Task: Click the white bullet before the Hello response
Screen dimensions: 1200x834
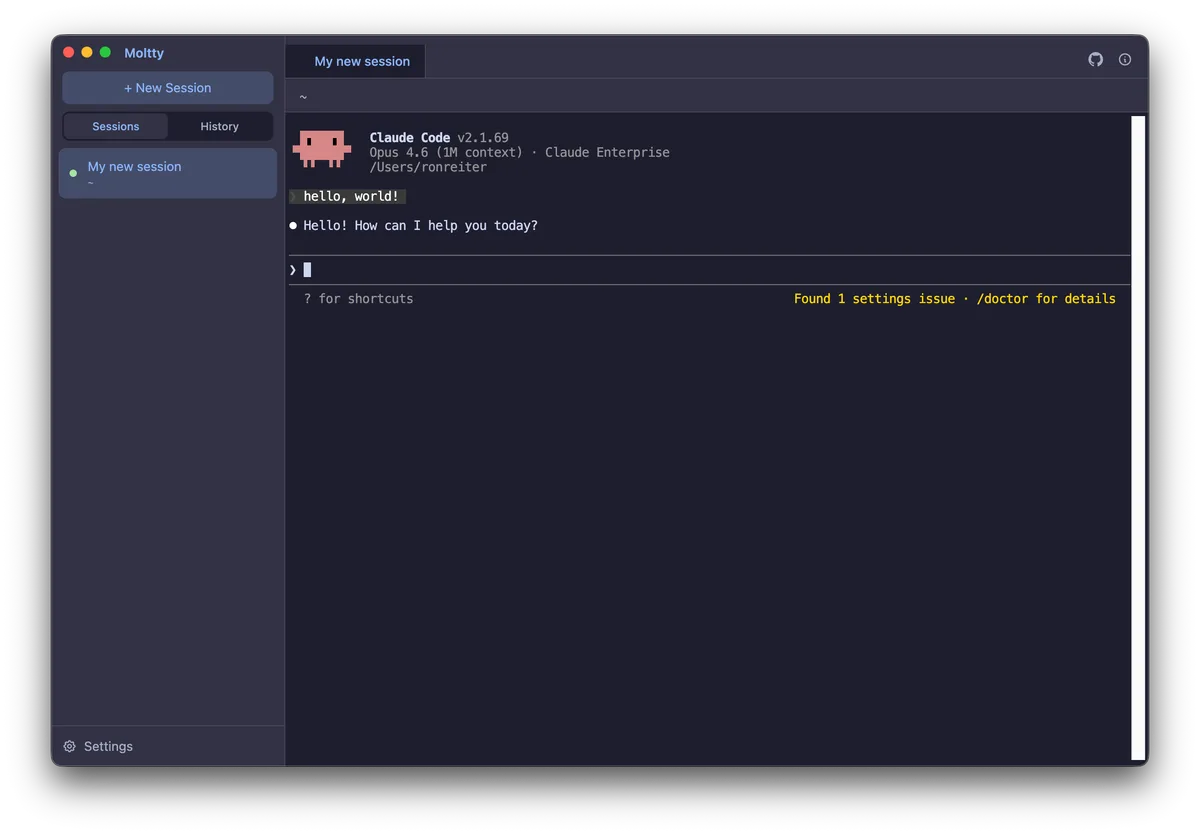Action: (293, 226)
